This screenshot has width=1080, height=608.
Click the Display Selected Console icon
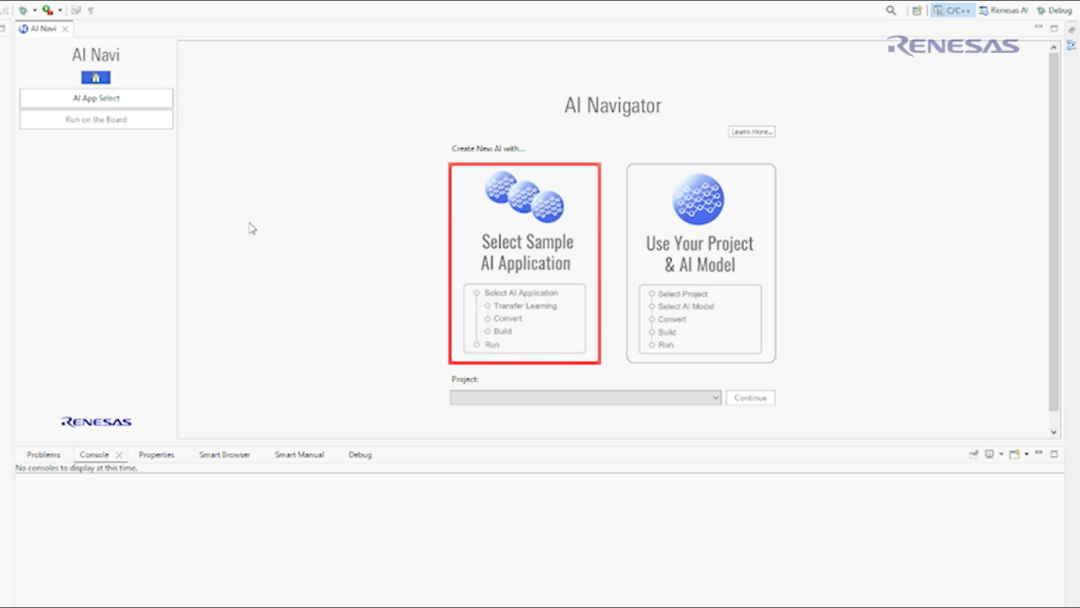[990, 454]
